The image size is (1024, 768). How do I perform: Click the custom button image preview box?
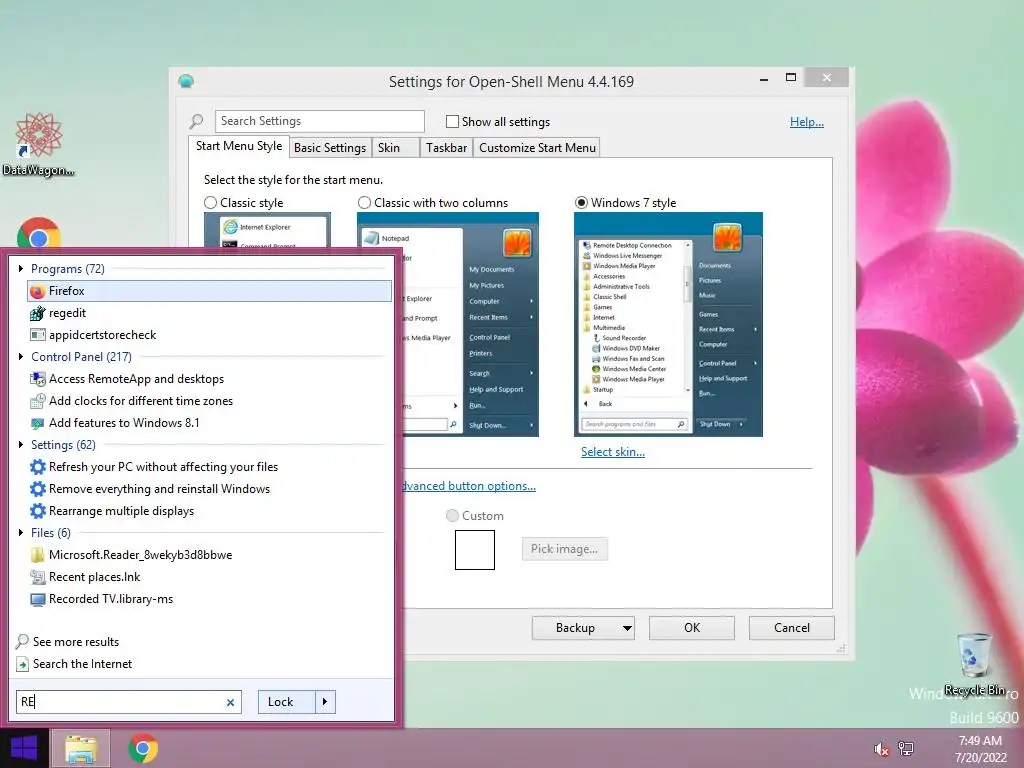click(x=475, y=550)
